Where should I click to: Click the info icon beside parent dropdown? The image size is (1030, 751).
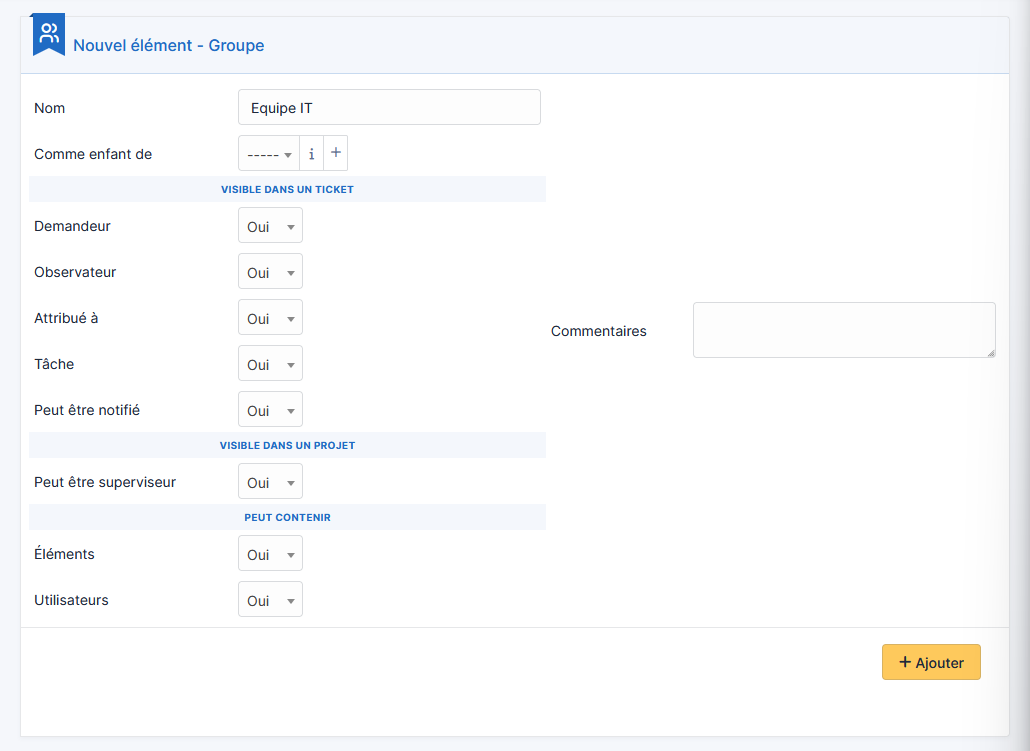point(311,154)
